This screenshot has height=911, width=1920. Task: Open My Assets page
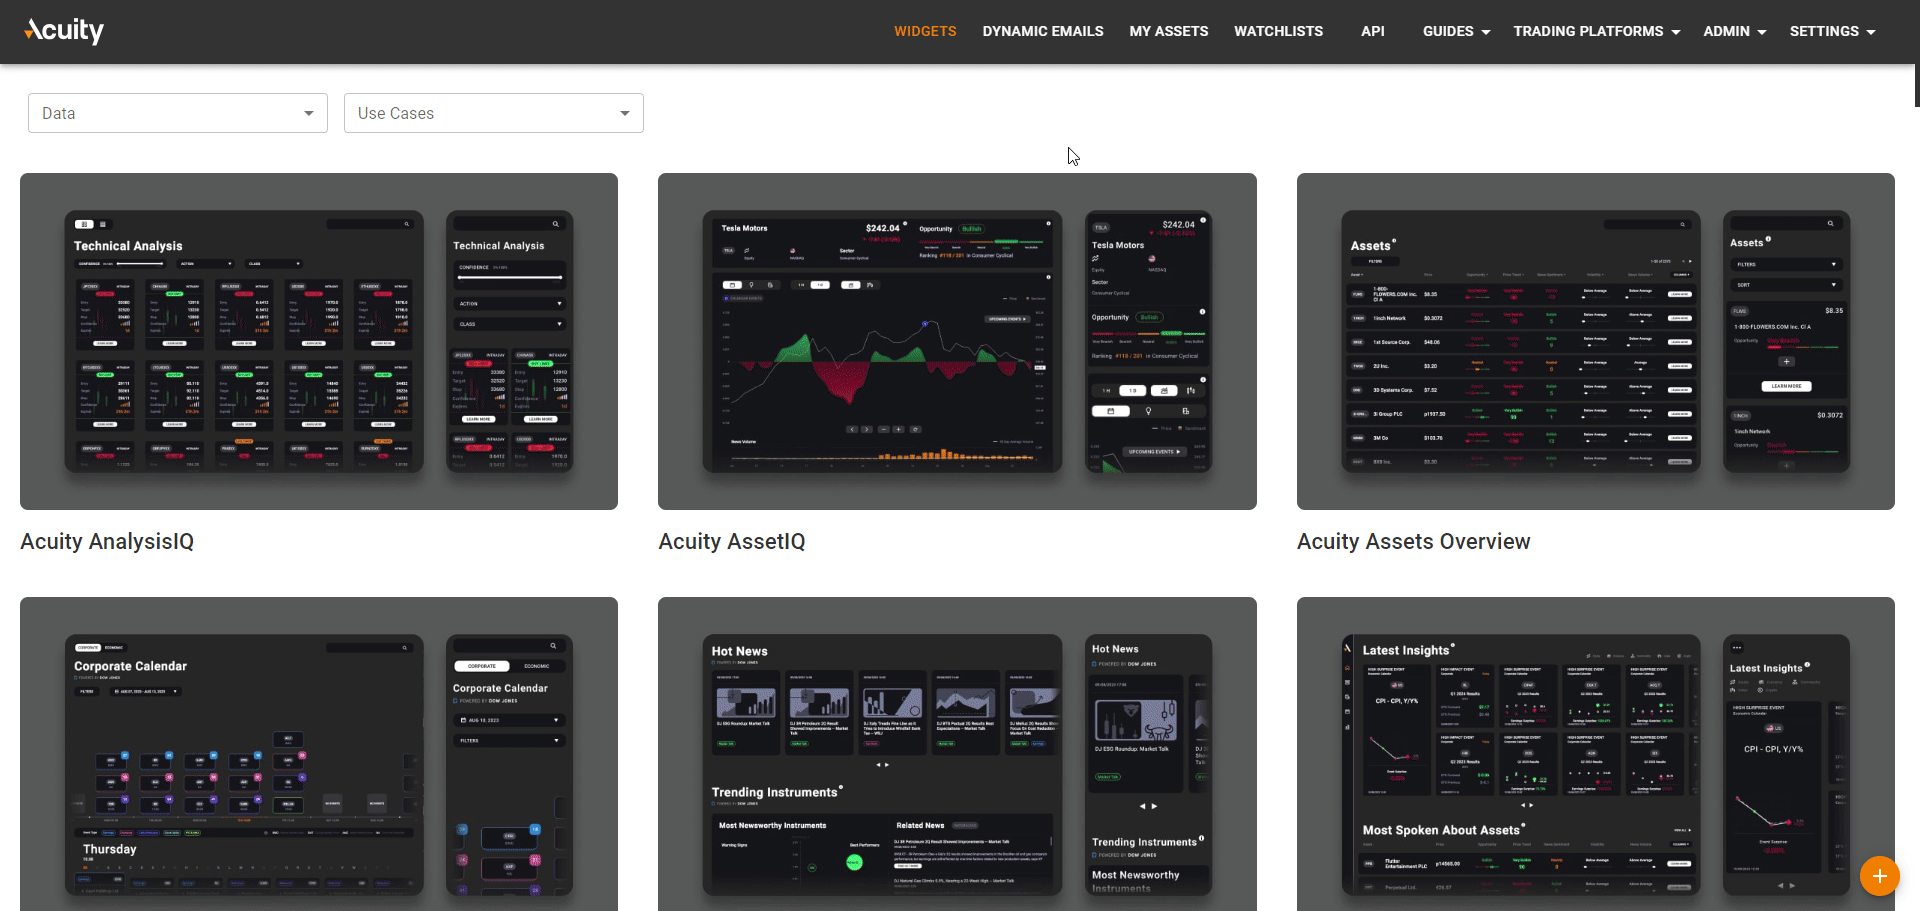point(1169,31)
